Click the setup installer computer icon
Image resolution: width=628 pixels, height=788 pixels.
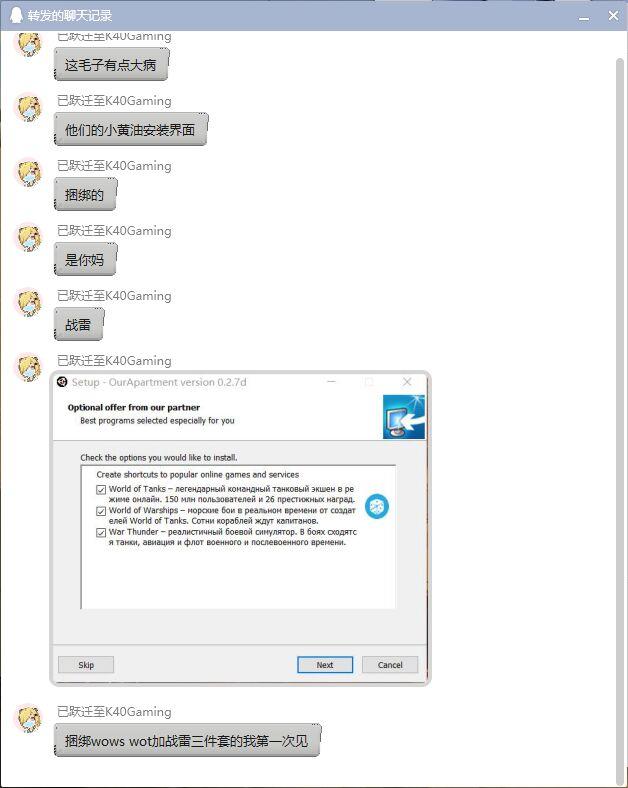coord(403,417)
